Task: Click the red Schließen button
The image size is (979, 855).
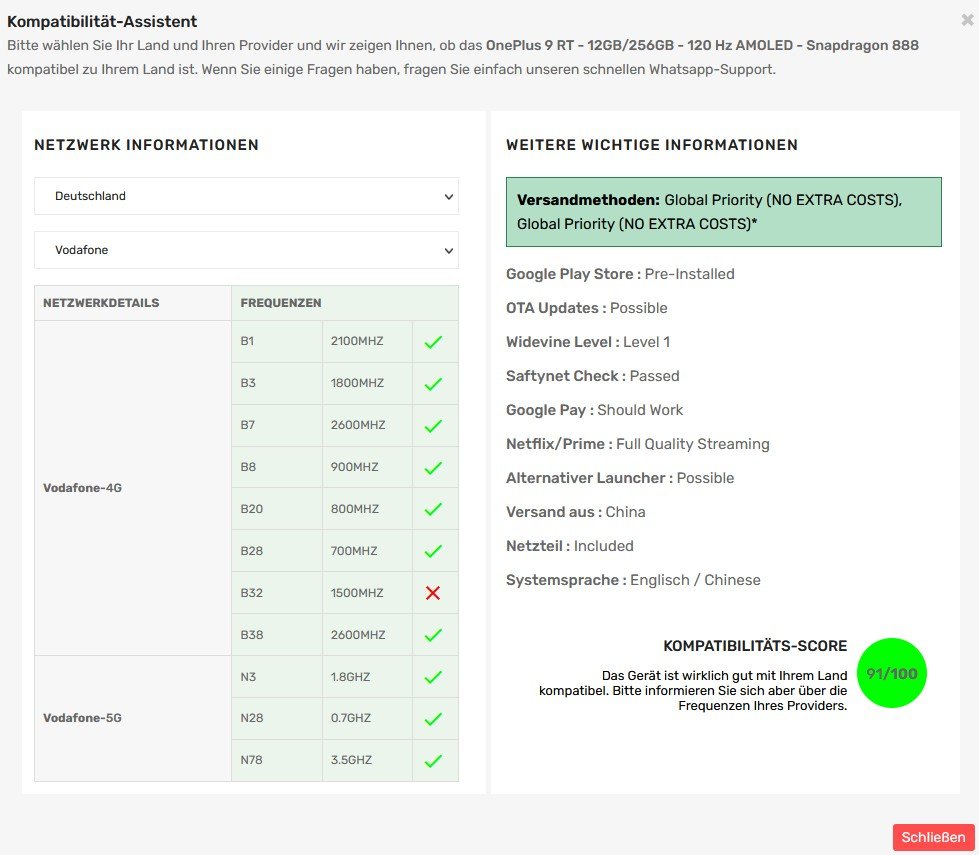Action: (x=933, y=837)
